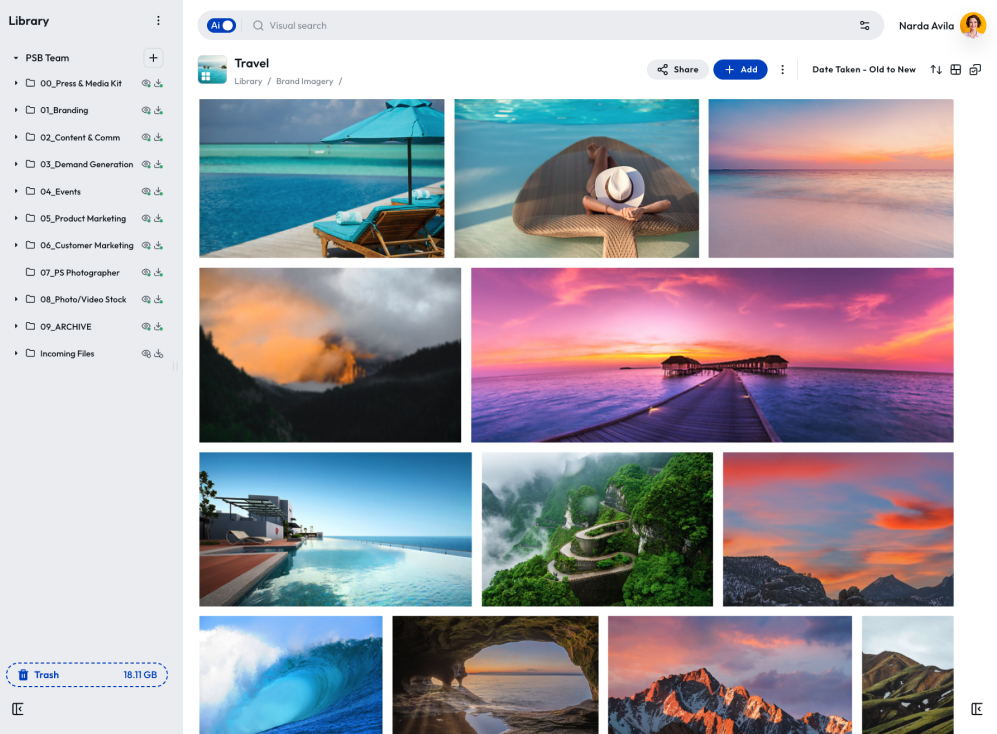Open the Trash bin

[87, 675]
